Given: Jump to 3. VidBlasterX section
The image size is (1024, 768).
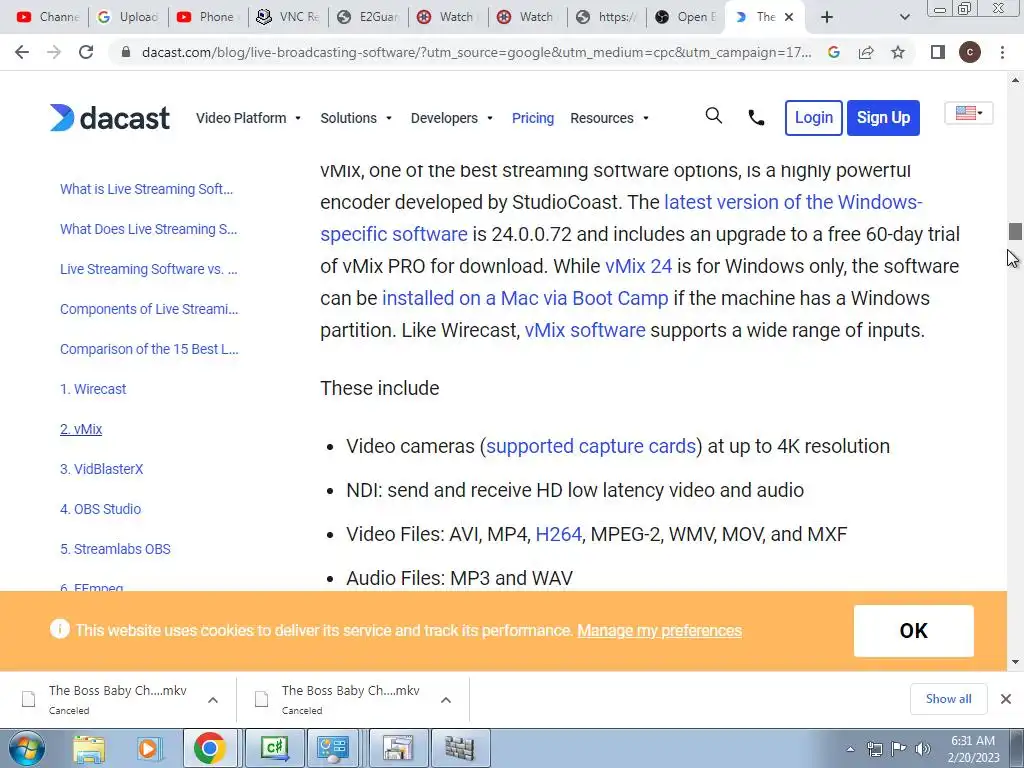Looking at the screenshot, I should click(101, 469).
